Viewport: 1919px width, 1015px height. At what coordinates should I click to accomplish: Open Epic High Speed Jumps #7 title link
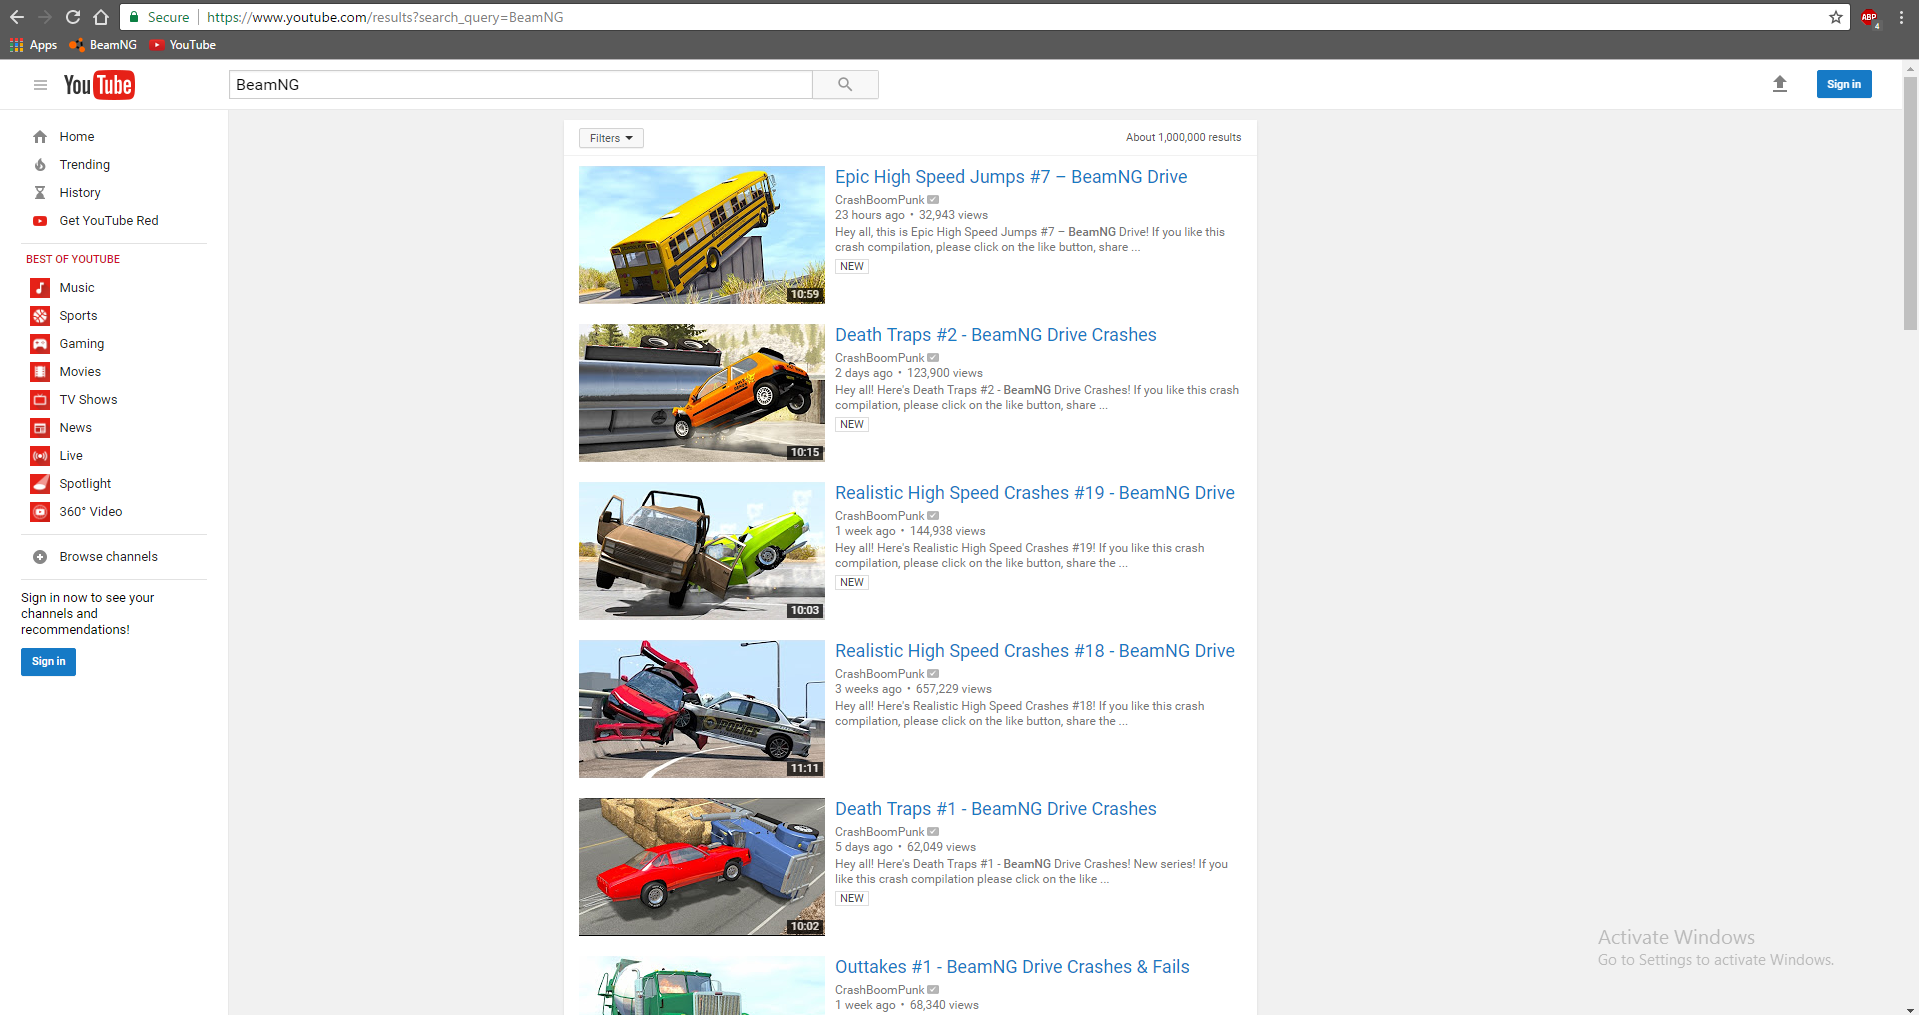[1011, 177]
